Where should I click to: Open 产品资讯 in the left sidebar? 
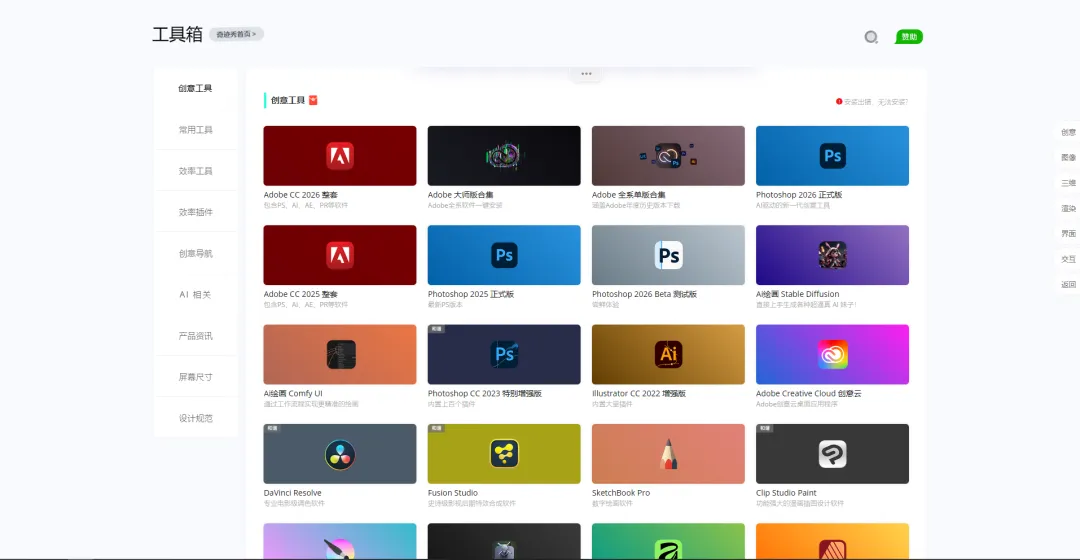coord(195,335)
